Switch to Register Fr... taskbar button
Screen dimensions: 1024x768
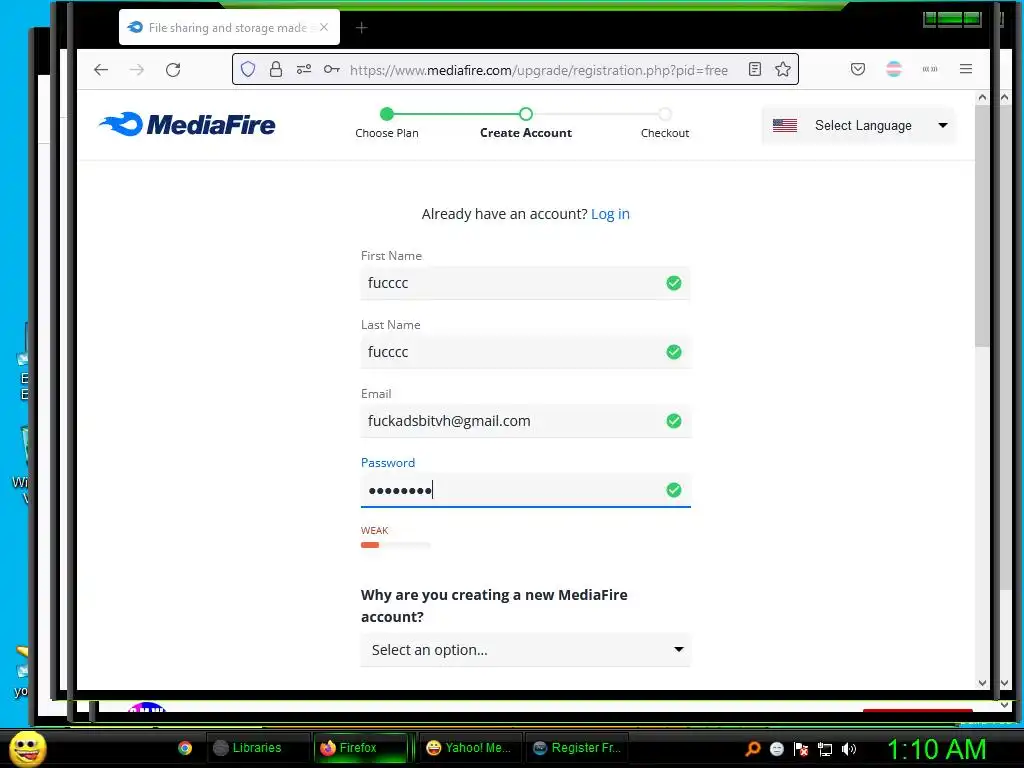577,748
